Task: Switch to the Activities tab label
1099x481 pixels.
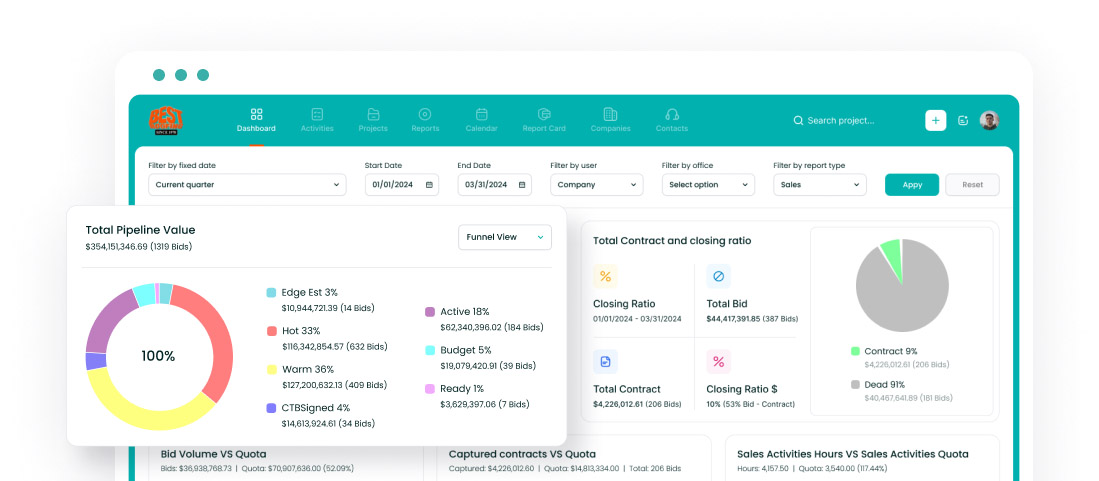Action: [x=317, y=128]
